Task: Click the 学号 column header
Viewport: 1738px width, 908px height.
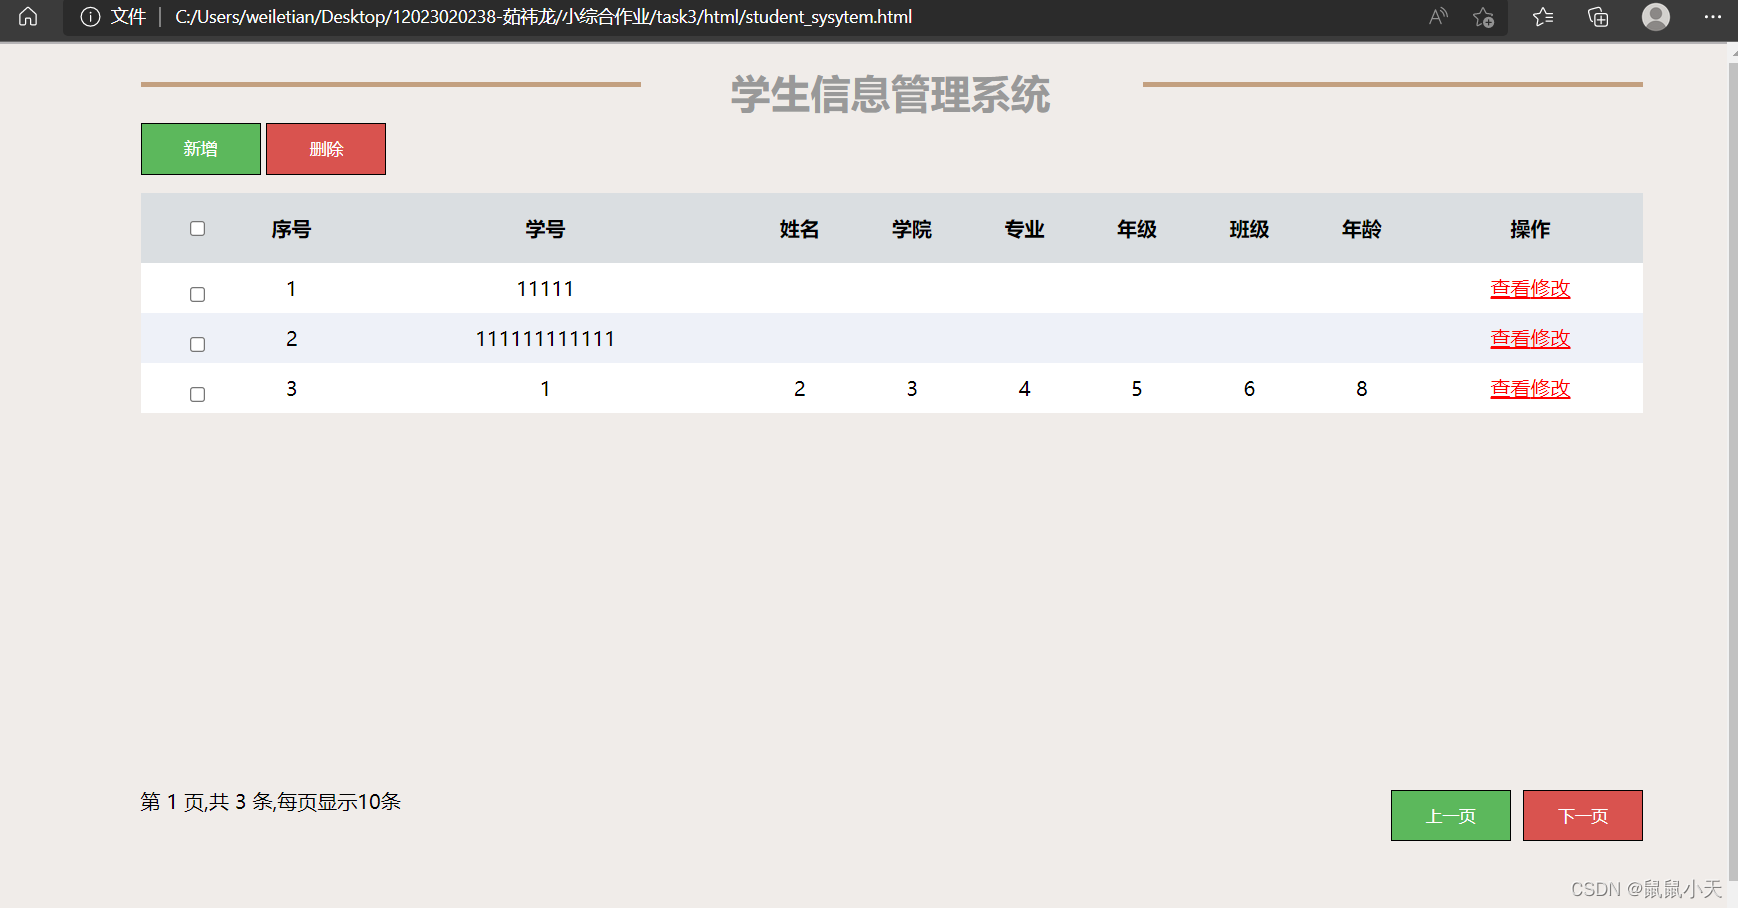Action: point(545,229)
